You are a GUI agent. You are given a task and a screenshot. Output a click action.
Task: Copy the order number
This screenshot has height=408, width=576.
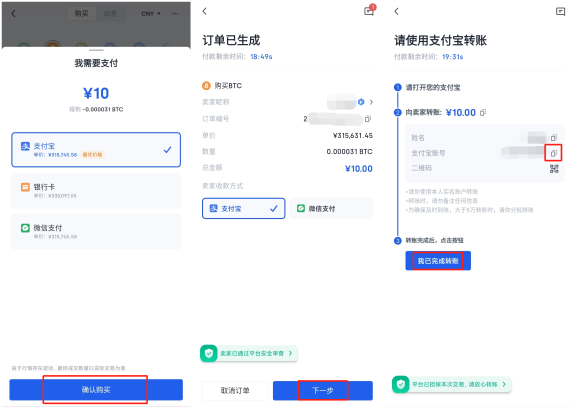tap(368, 119)
